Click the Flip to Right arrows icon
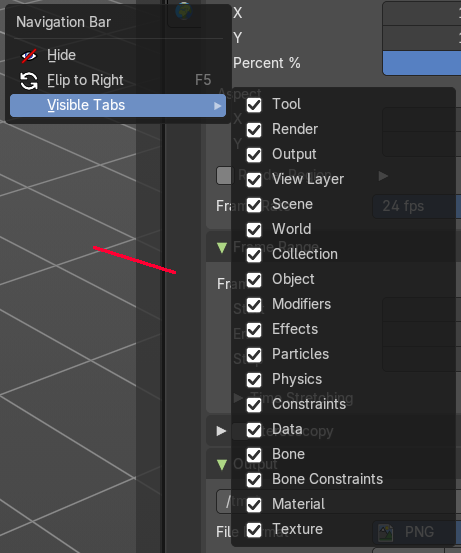 (29, 81)
